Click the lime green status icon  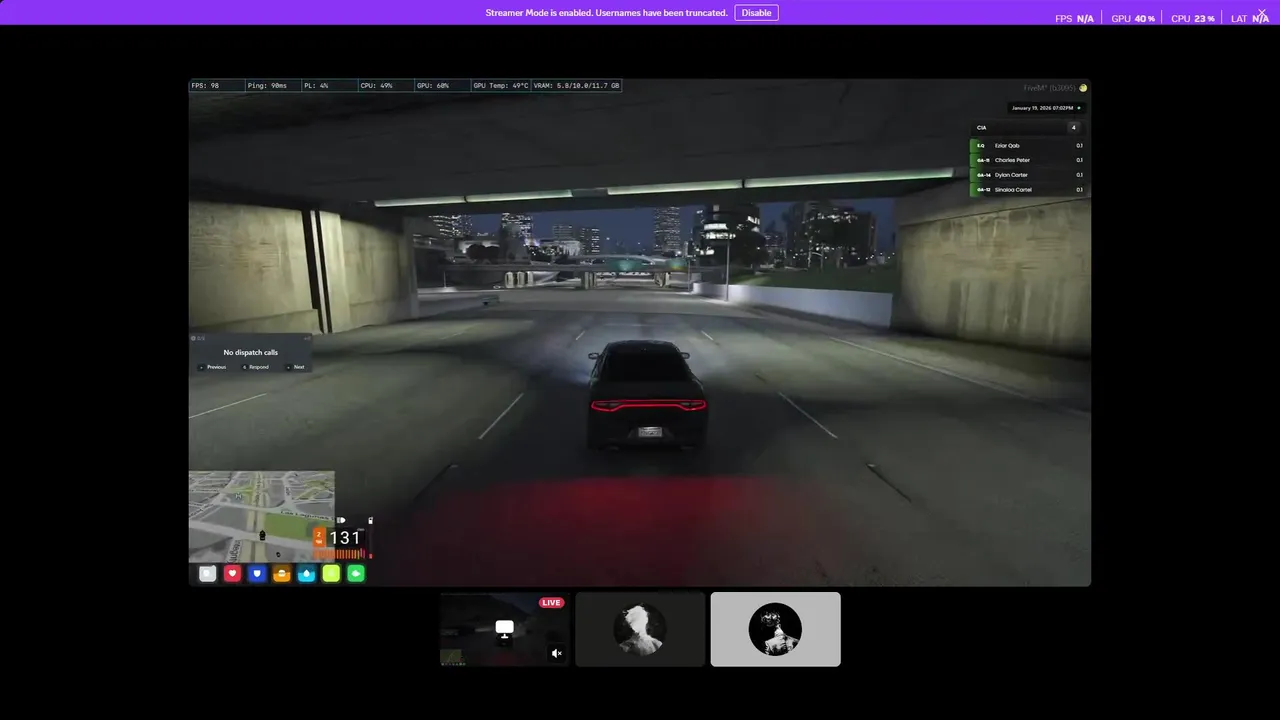click(331, 574)
